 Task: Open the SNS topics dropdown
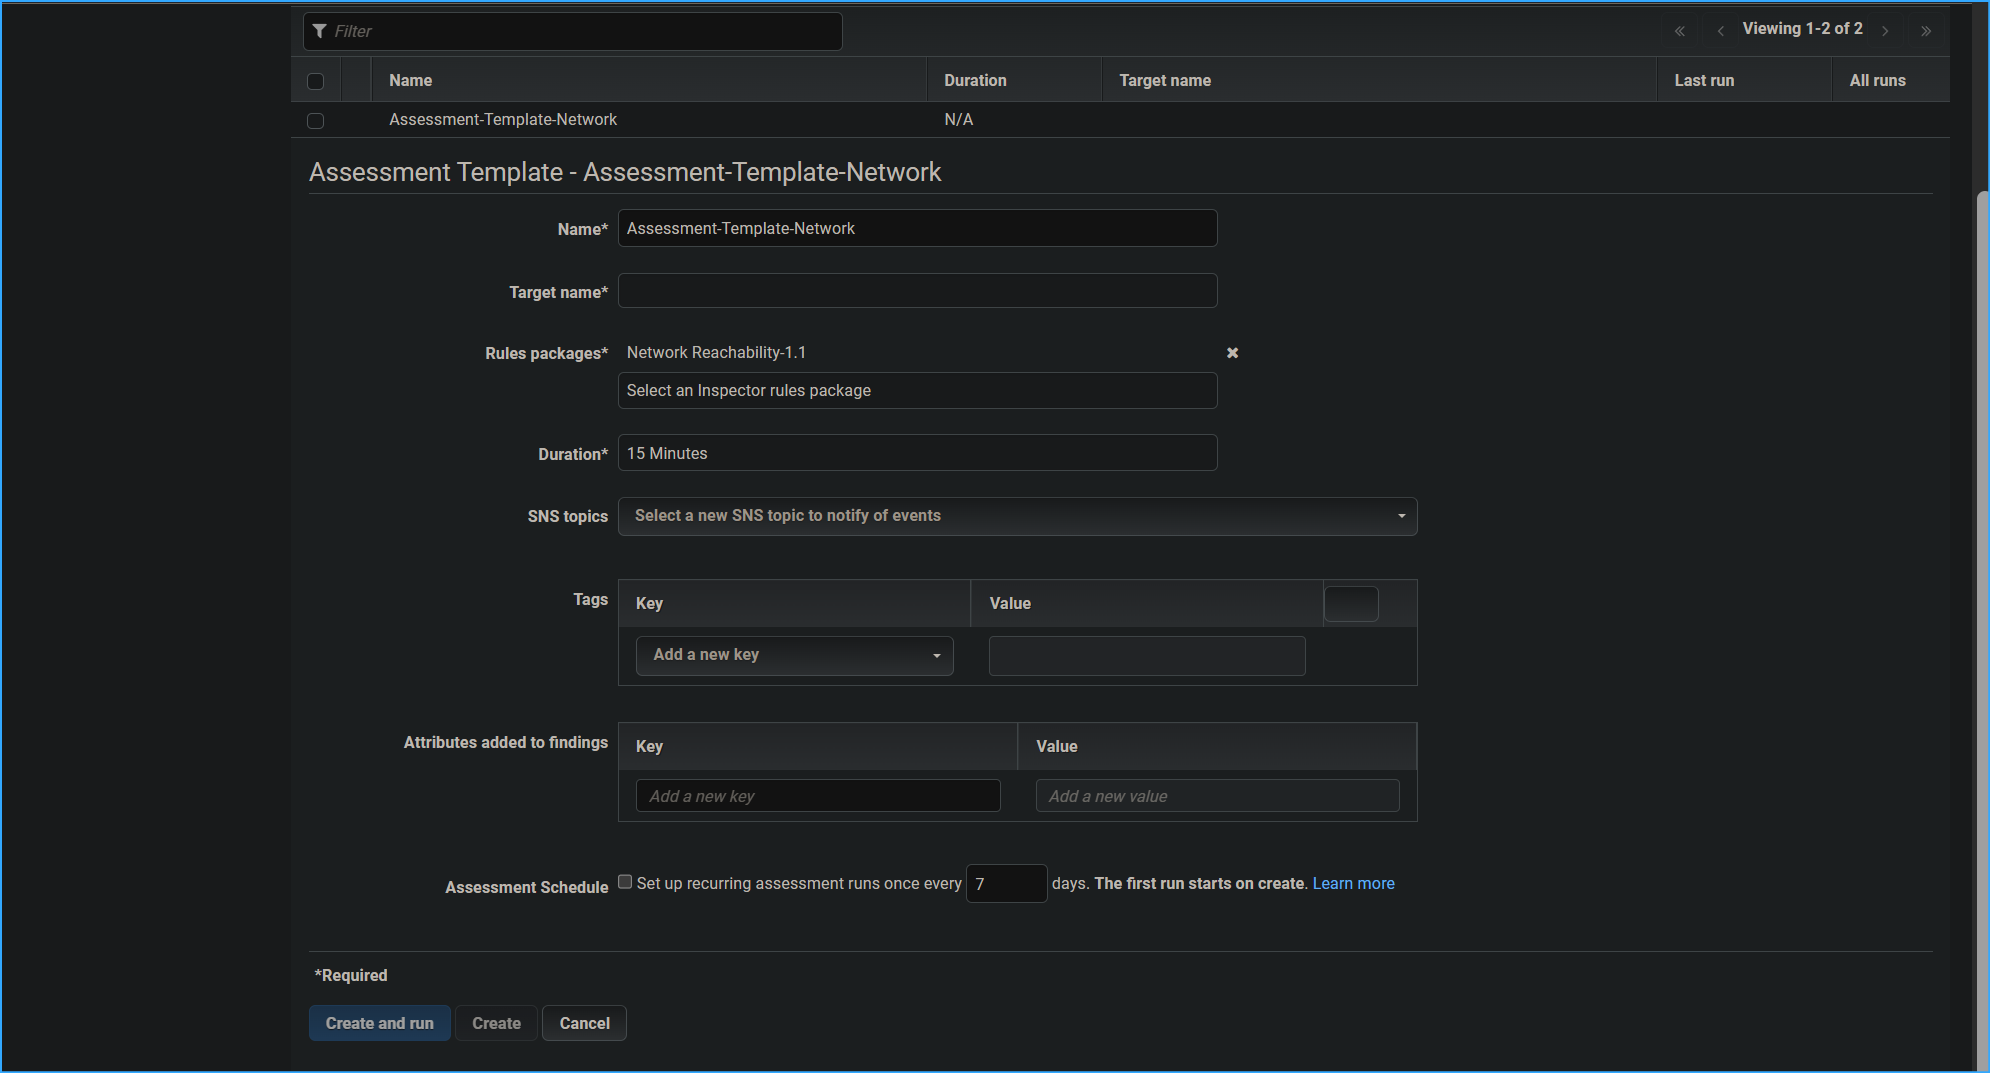[1017, 516]
